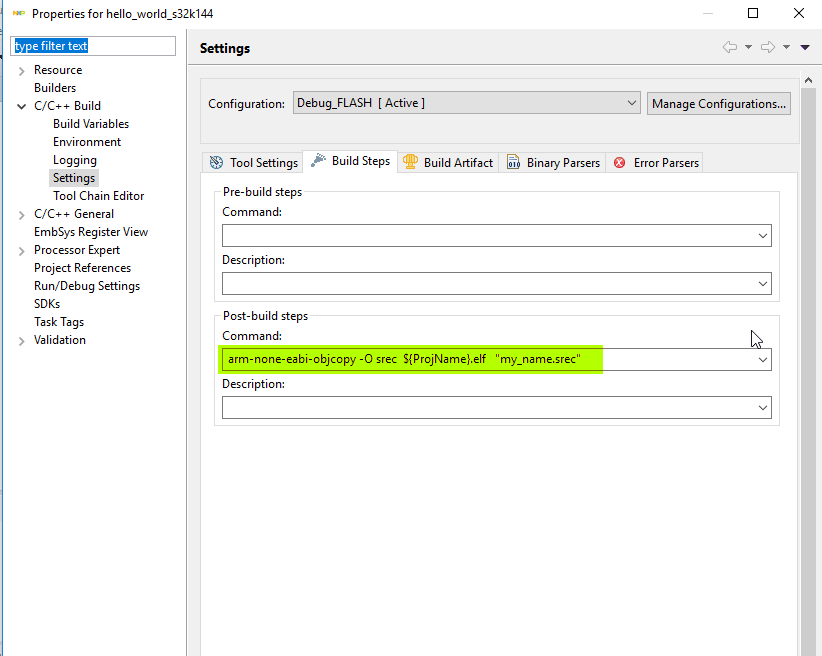Open the Configuration dropdown list
822x656 pixels.
pyautogui.click(x=631, y=103)
